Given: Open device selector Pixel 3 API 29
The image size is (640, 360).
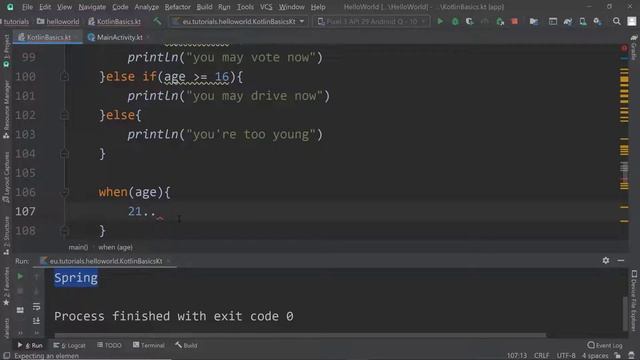Looking at the screenshot, I should pyautogui.click(x=371, y=21).
